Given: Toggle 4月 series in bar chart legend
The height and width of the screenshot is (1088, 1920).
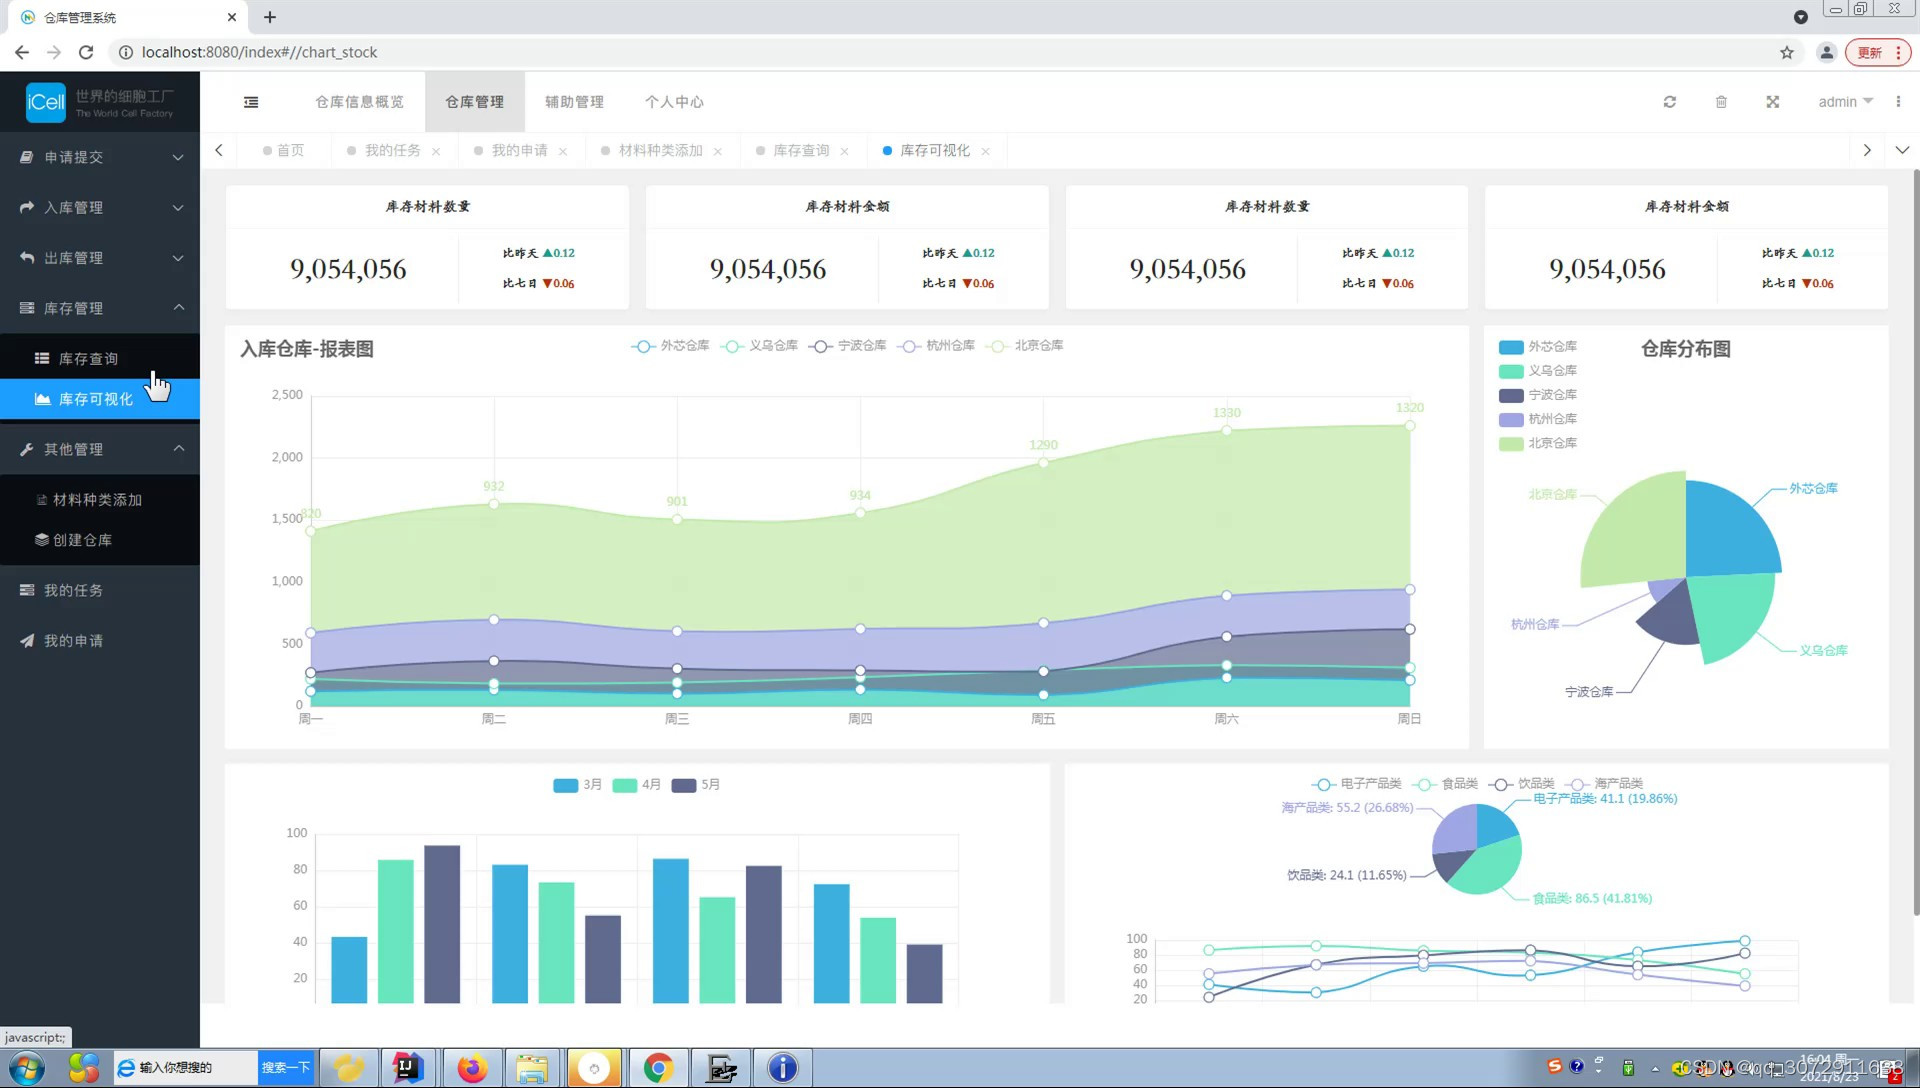Looking at the screenshot, I should 637,785.
